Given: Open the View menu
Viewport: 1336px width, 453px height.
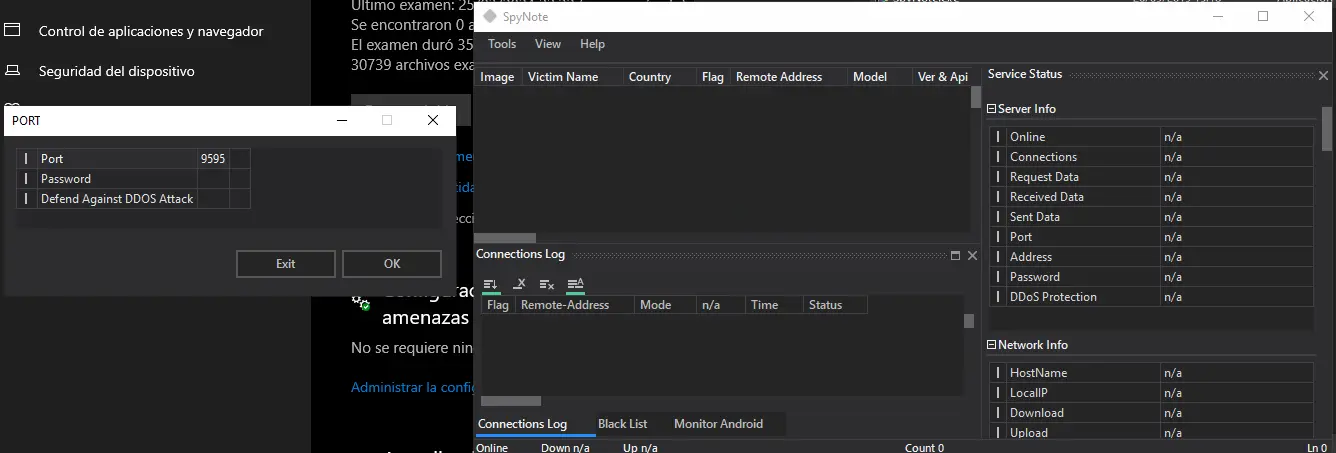Looking at the screenshot, I should coord(548,44).
